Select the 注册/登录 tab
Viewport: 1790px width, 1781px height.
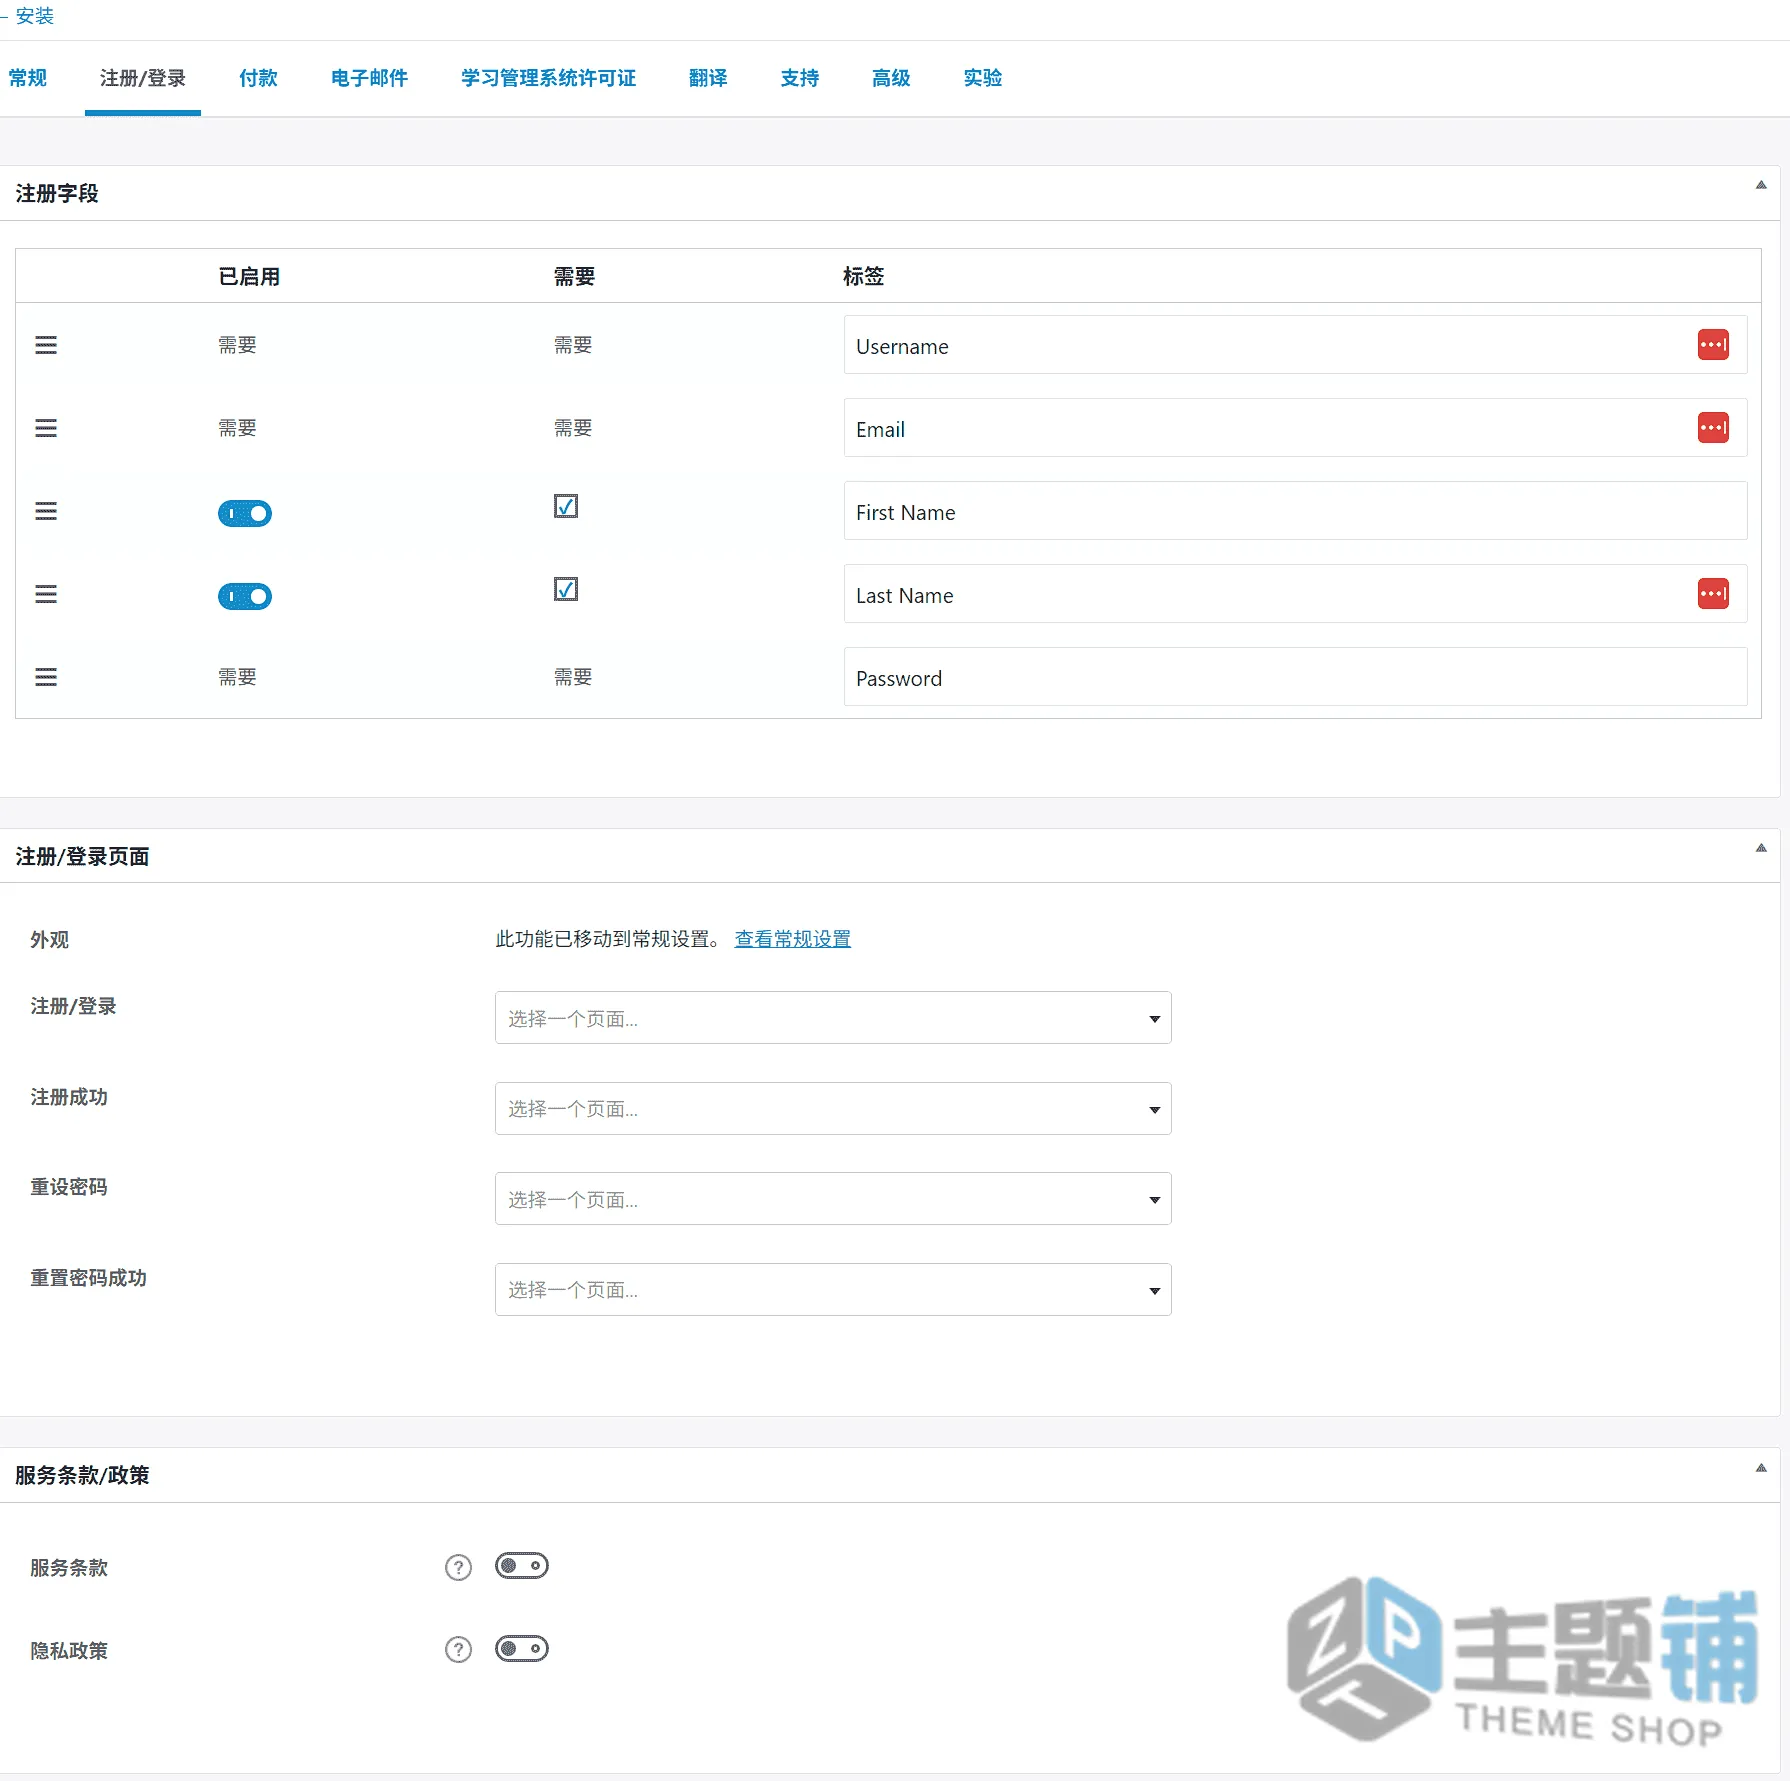point(143,78)
